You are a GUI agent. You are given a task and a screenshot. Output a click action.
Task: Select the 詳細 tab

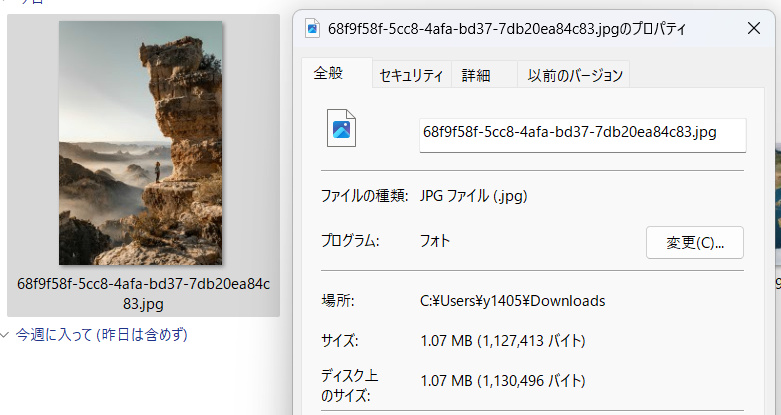pos(476,75)
